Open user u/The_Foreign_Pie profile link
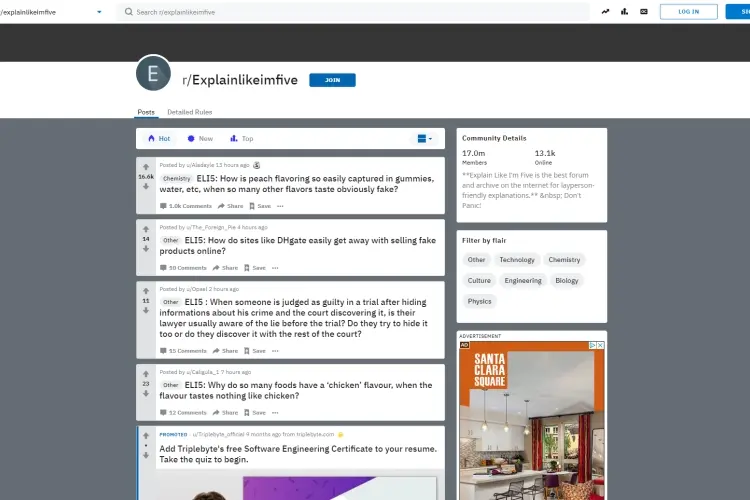The width and height of the screenshot is (750, 500). pyautogui.click(x=211, y=227)
